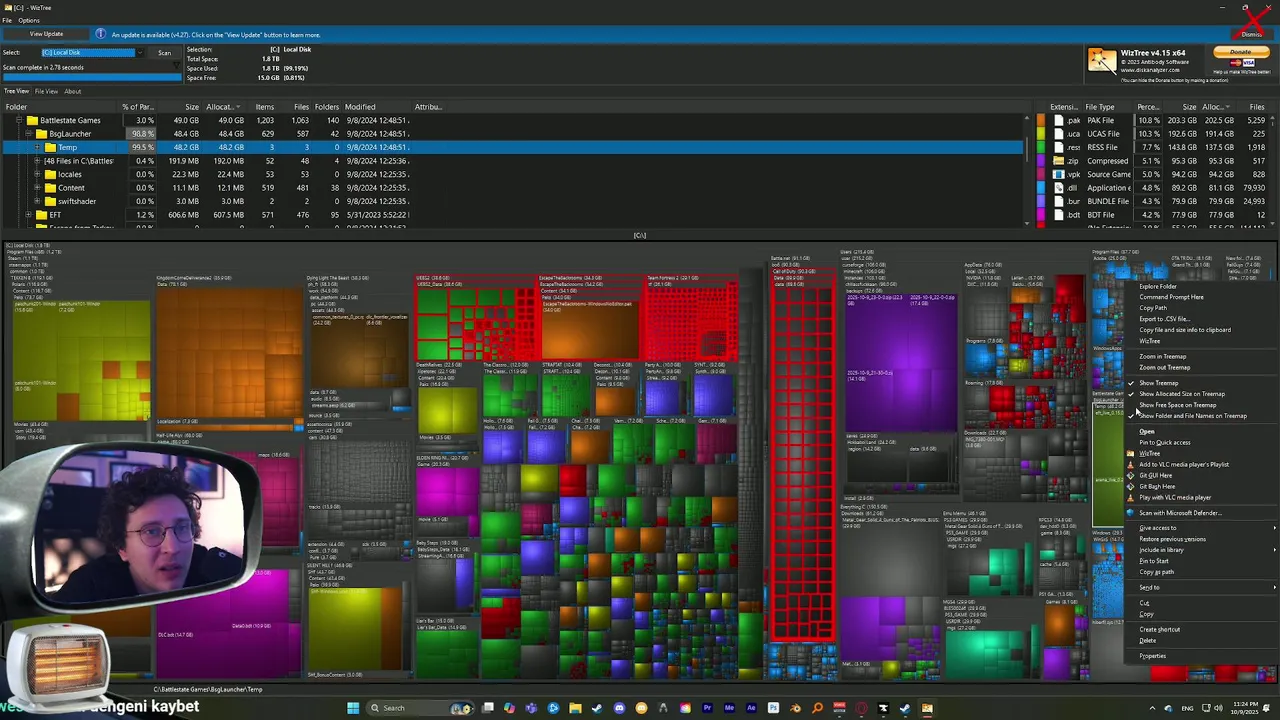
Task: Open After Effects from the taskbar
Action: coord(751,708)
